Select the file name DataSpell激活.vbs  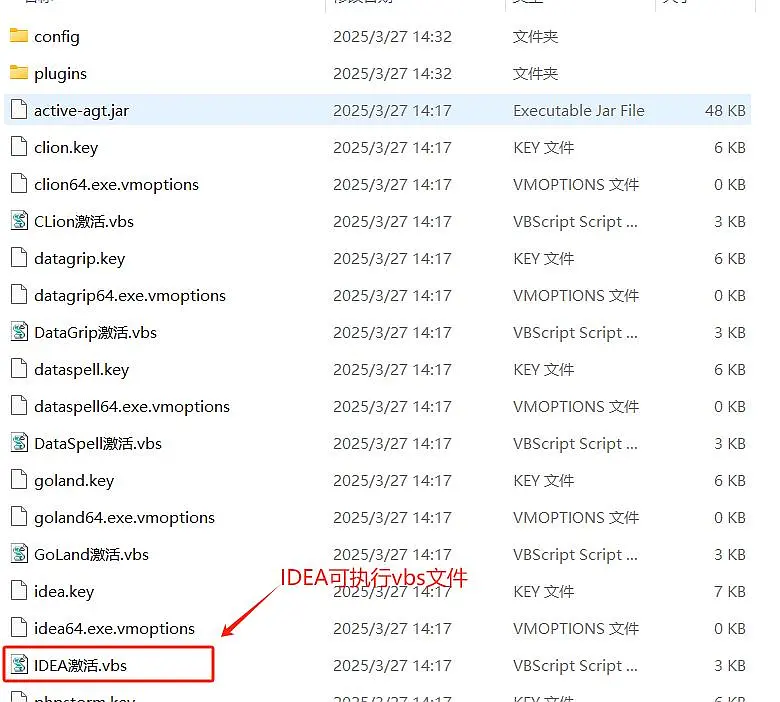coord(98,443)
